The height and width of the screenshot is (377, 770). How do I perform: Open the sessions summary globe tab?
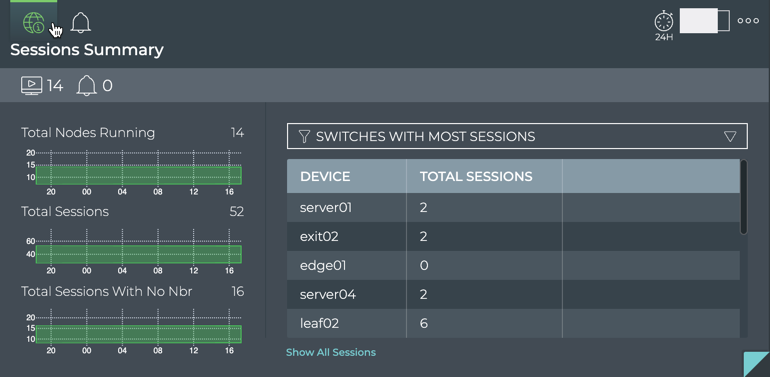tap(33, 23)
